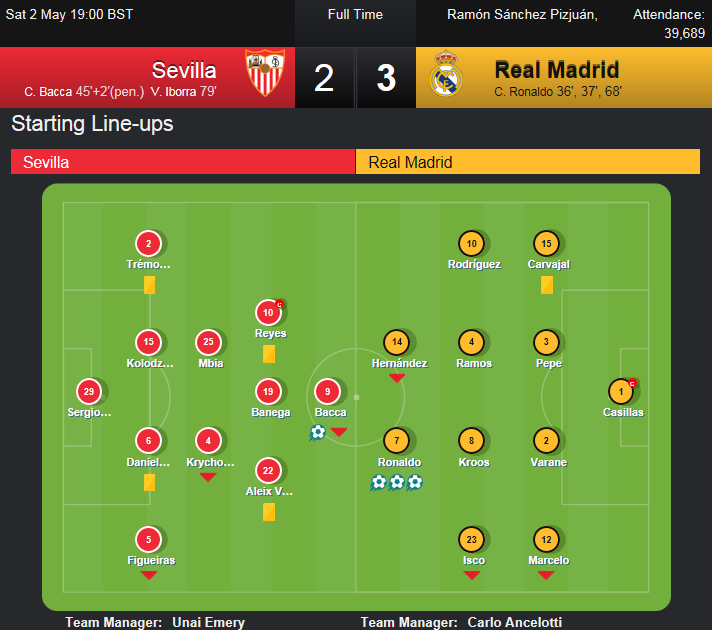This screenshot has height=631, width=712.
Task: Click the substitution arrow under Figueiras
Action: tap(148, 575)
